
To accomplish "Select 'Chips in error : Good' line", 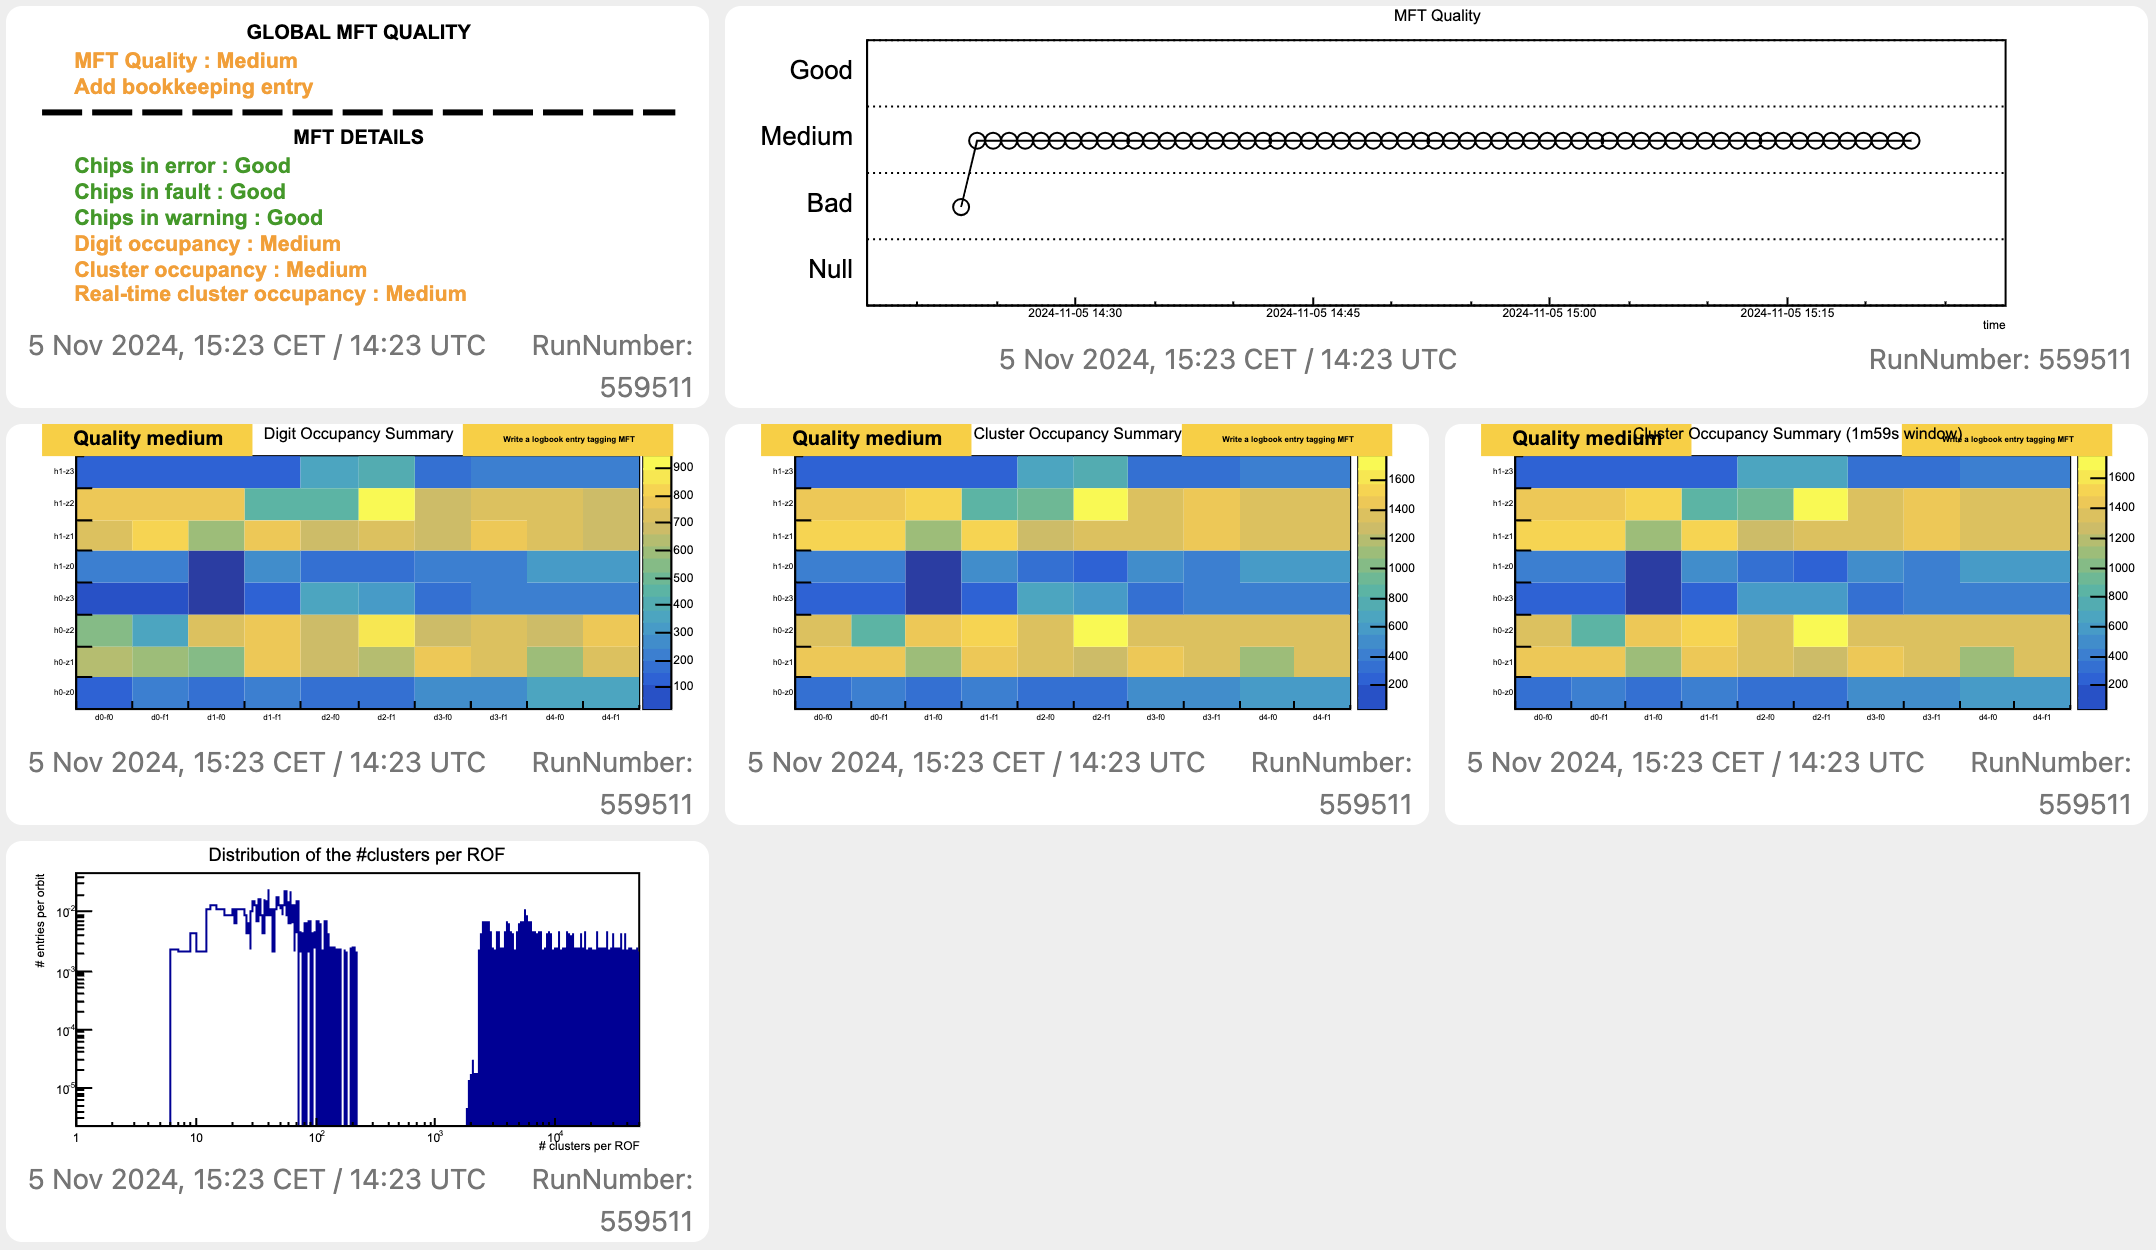I will click(182, 166).
